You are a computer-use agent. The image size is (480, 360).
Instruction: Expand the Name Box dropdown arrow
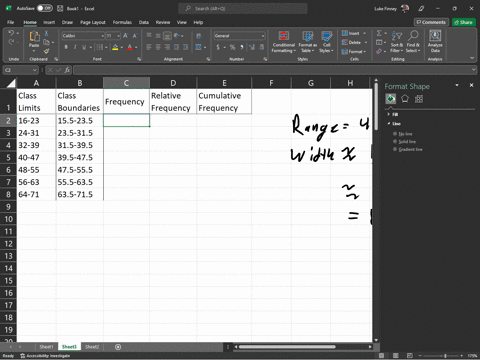coord(34,70)
